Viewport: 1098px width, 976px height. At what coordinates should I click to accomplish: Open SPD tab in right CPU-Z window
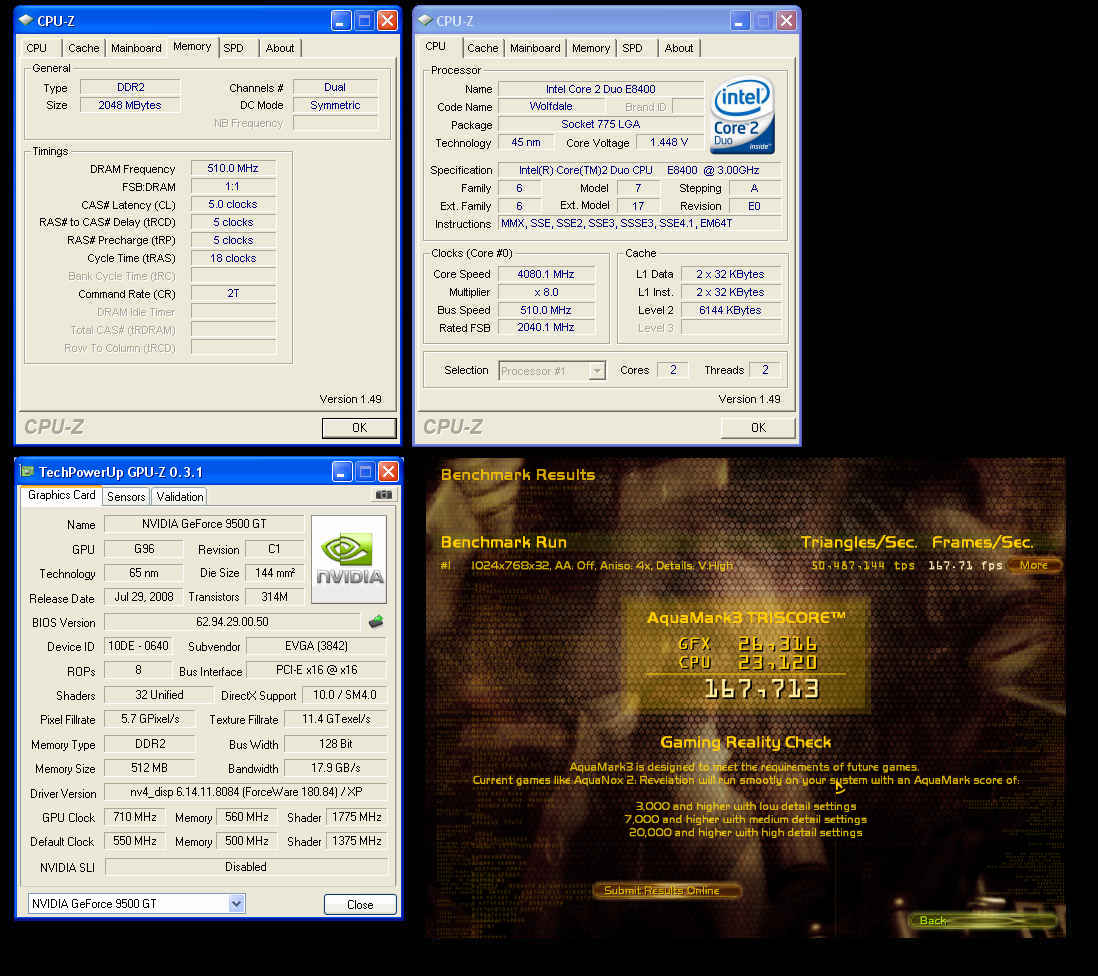[632, 48]
